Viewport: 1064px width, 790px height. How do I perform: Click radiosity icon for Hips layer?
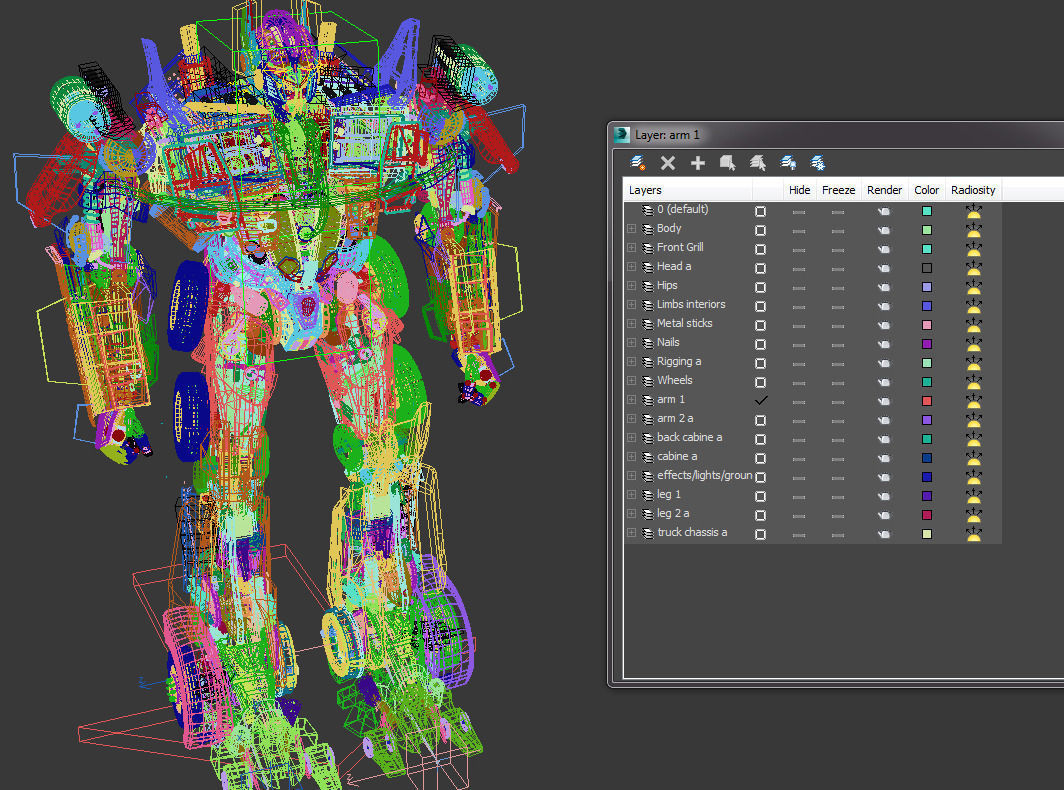(x=974, y=286)
